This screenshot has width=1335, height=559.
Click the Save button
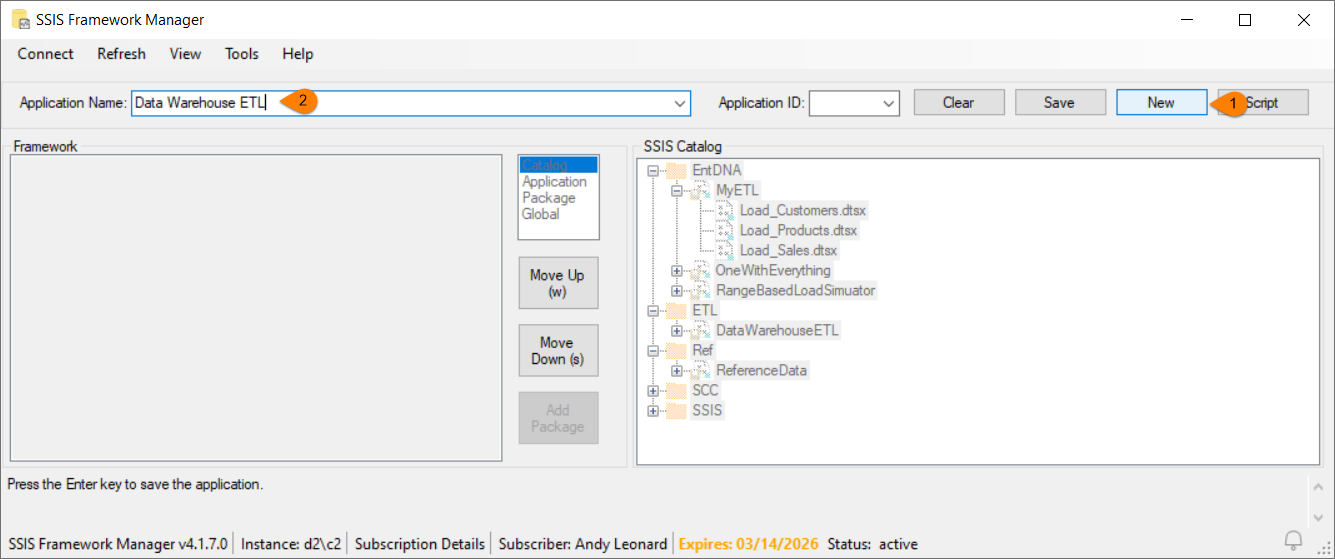[1059, 102]
